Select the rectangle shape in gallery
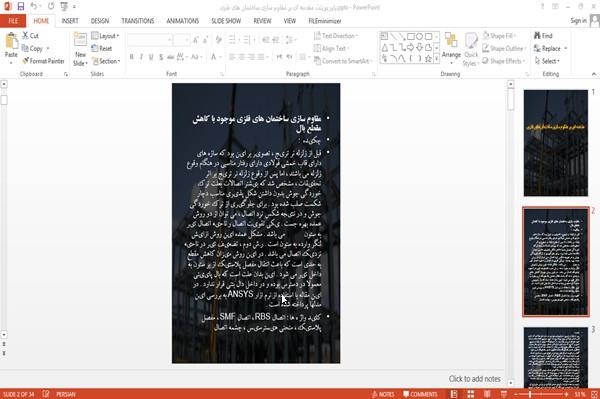The height and width of the screenshot is (399, 600). tap(411, 37)
